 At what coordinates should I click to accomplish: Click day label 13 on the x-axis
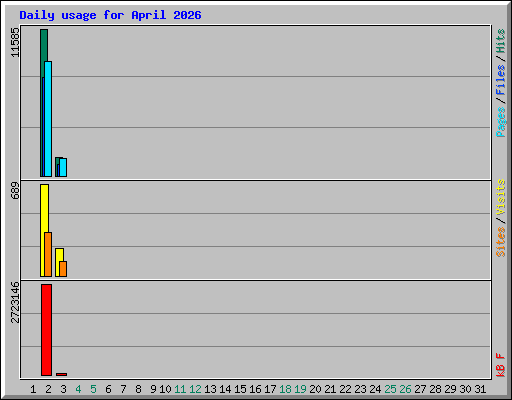click(210, 389)
